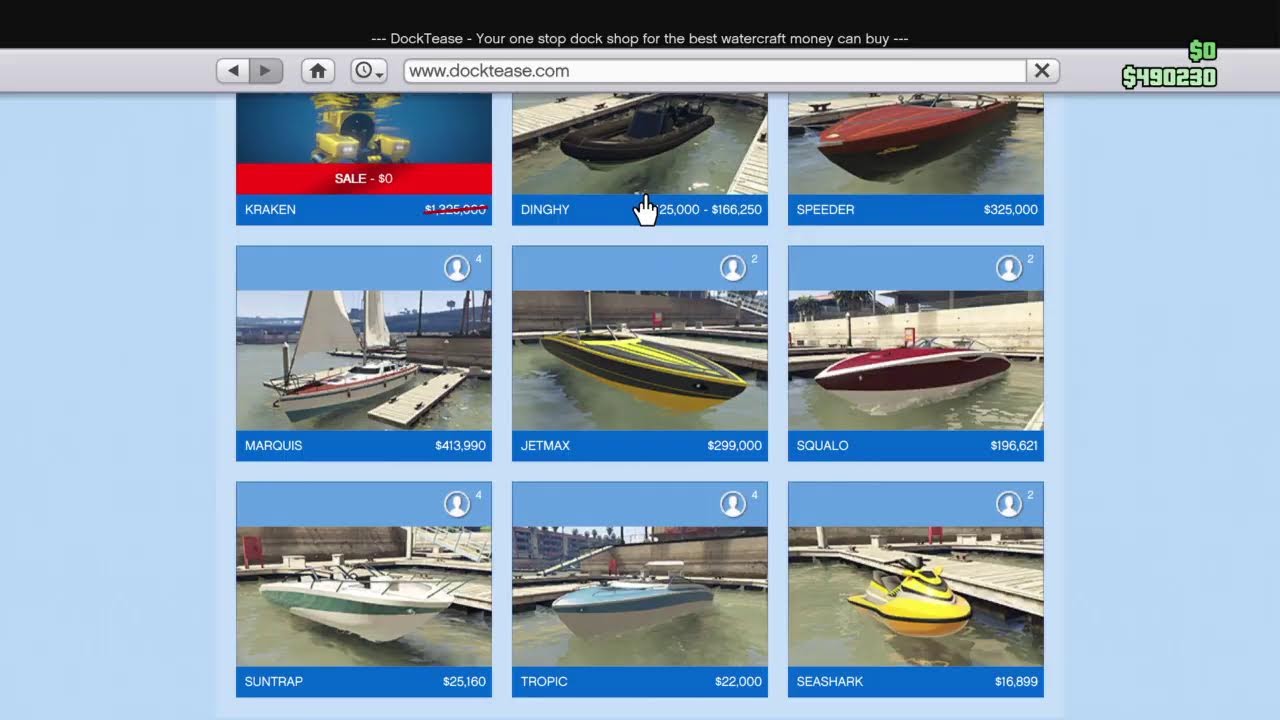The width and height of the screenshot is (1280, 720).
Task: Open the Speeder boat thumbnail
Action: (916, 143)
